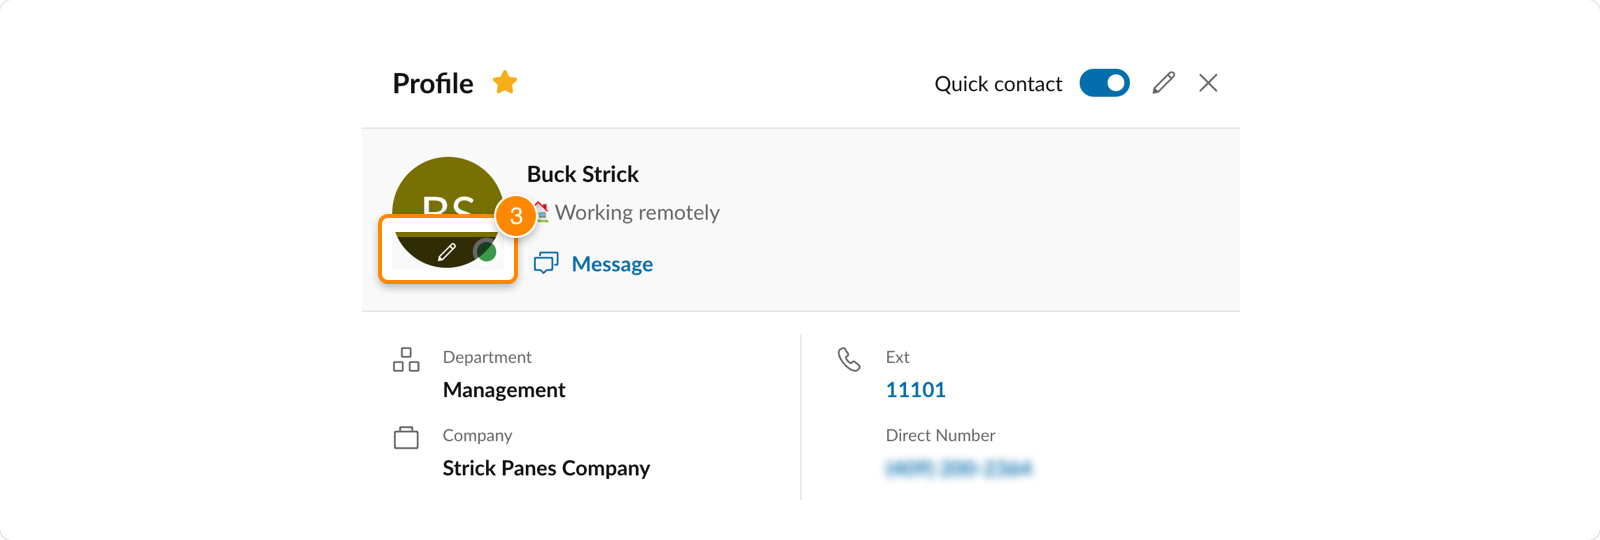Click the chat bubble icon beside Message
Screen dimensions: 1600x540
546,263
